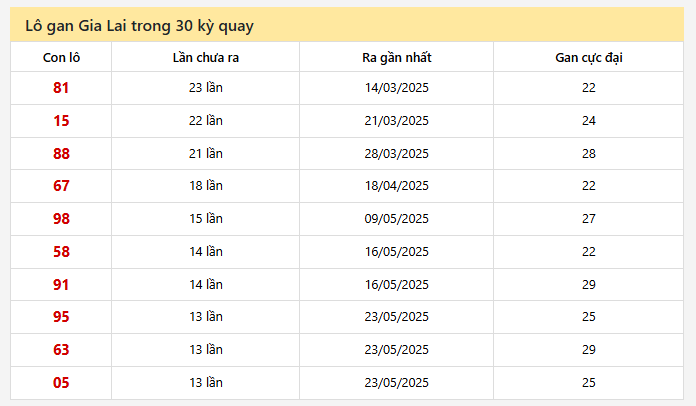Click the "Con lô" column header
This screenshot has width=696, height=406.
pyautogui.click(x=61, y=58)
